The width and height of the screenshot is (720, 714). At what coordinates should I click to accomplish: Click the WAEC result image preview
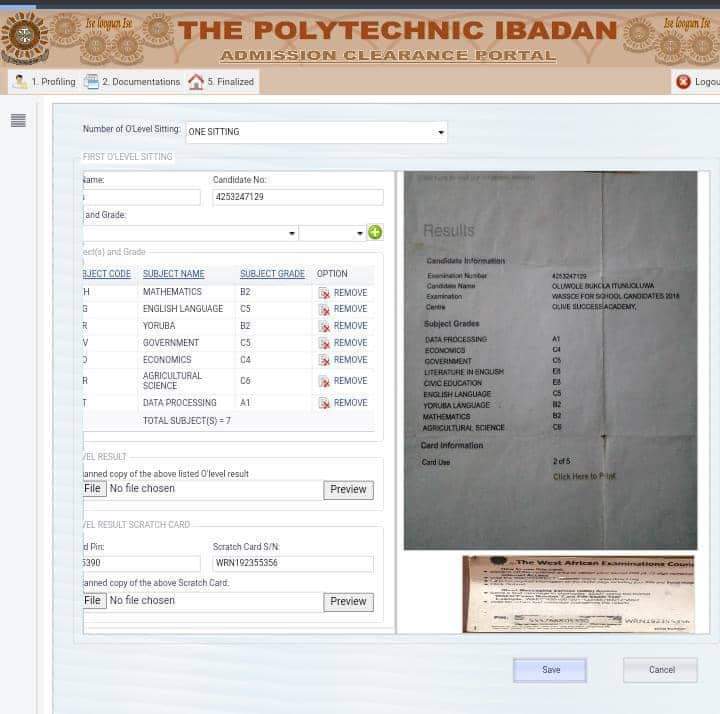[551, 360]
